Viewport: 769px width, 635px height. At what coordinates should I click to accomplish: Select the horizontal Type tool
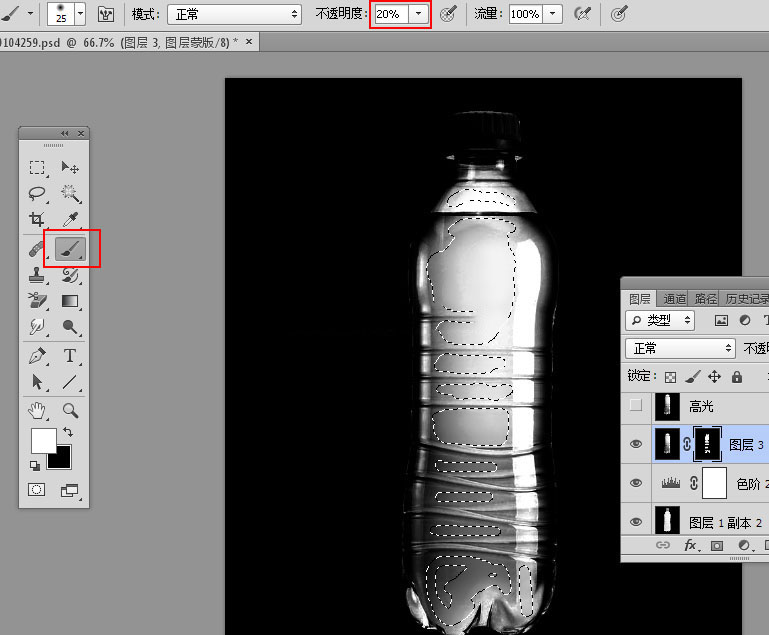[x=70, y=356]
